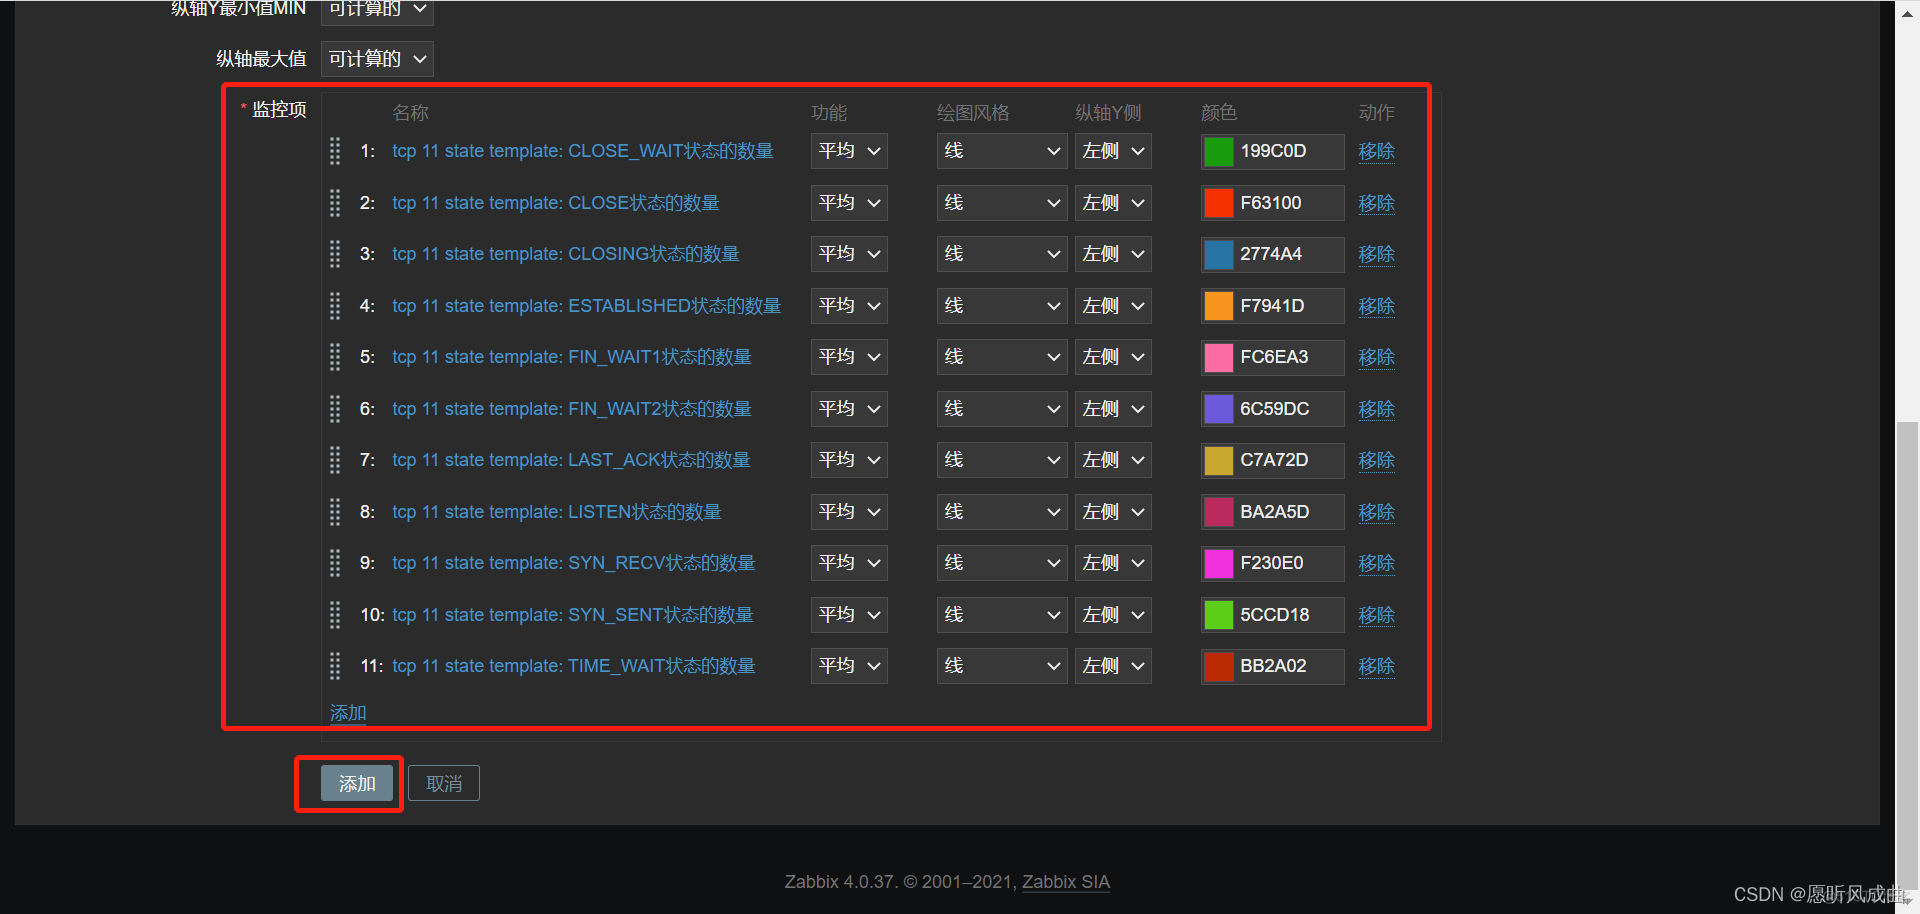The height and width of the screenshot is (914, 1920).
Task: Grab drag handle for row 4 ESTABLISHED item
Action: click(x=335, y=306)
